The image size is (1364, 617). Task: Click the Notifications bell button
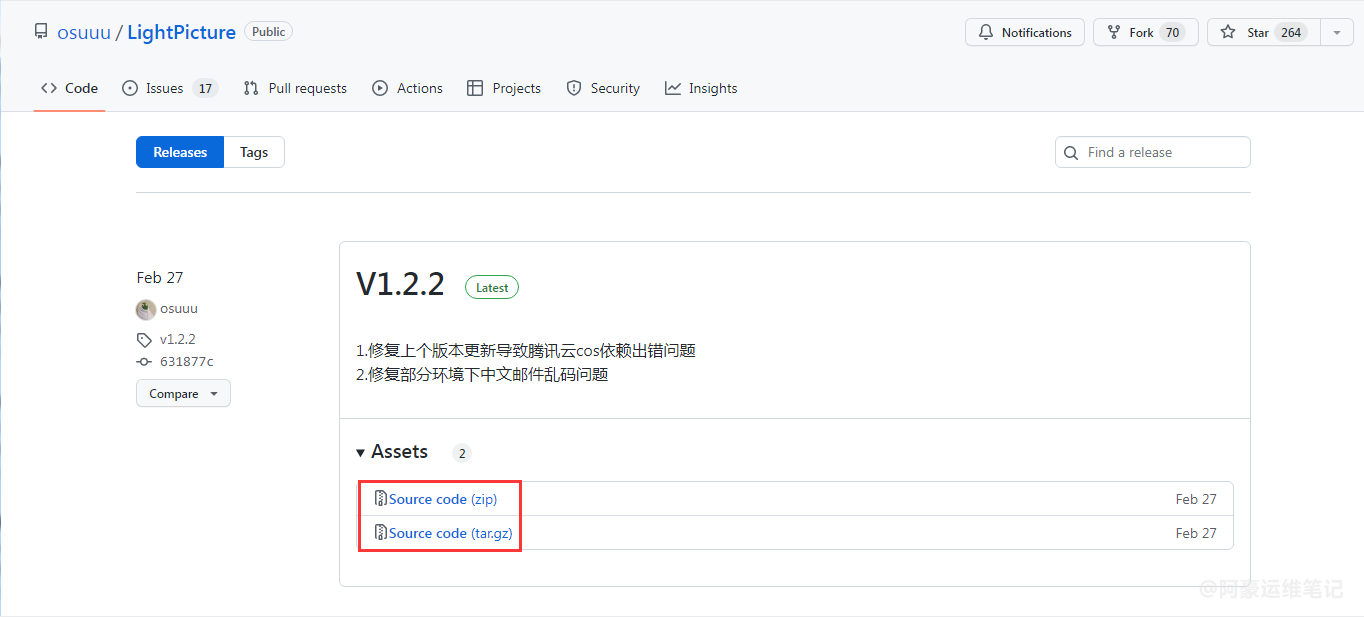point(1025,32)
